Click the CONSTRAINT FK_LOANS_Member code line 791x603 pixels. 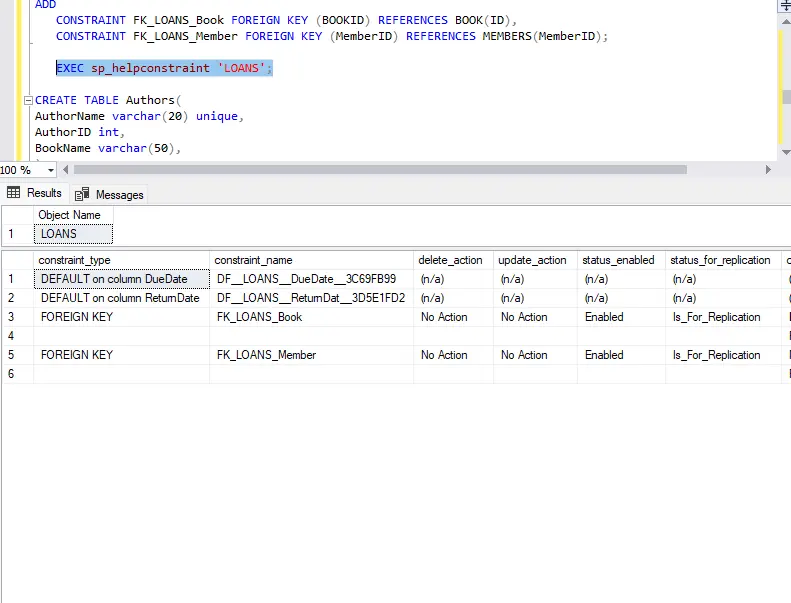[x=332, y=36]
